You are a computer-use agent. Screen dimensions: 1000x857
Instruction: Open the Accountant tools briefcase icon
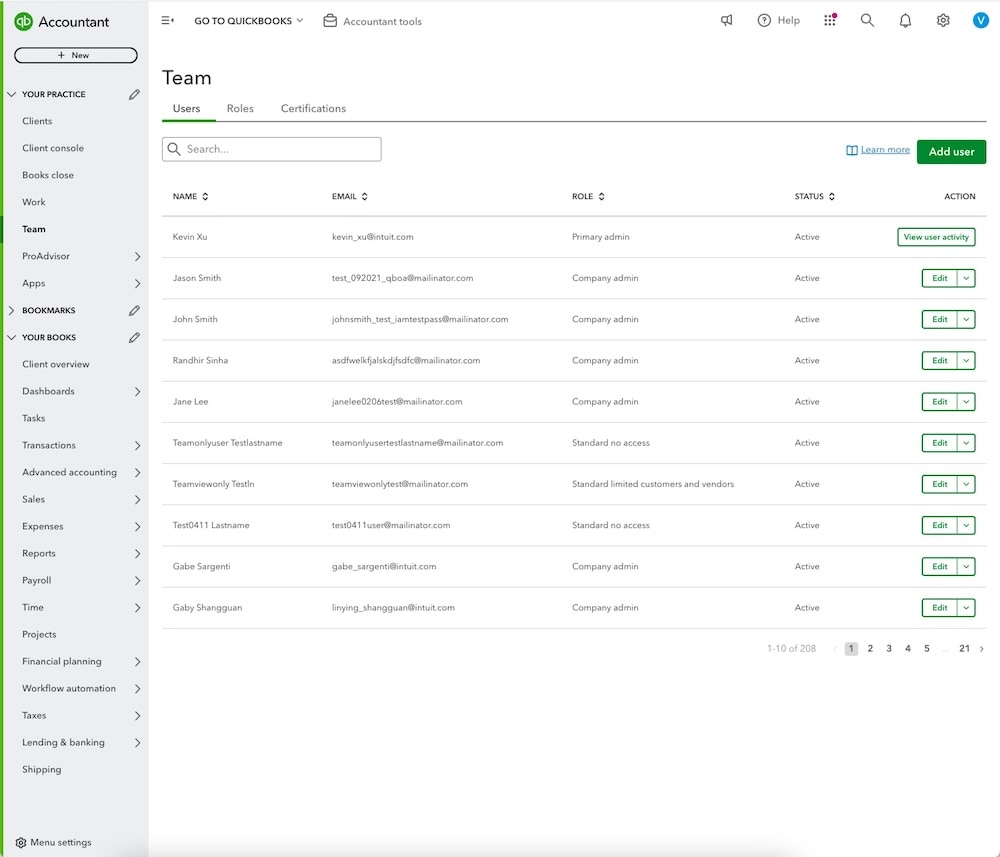point(328,20)
